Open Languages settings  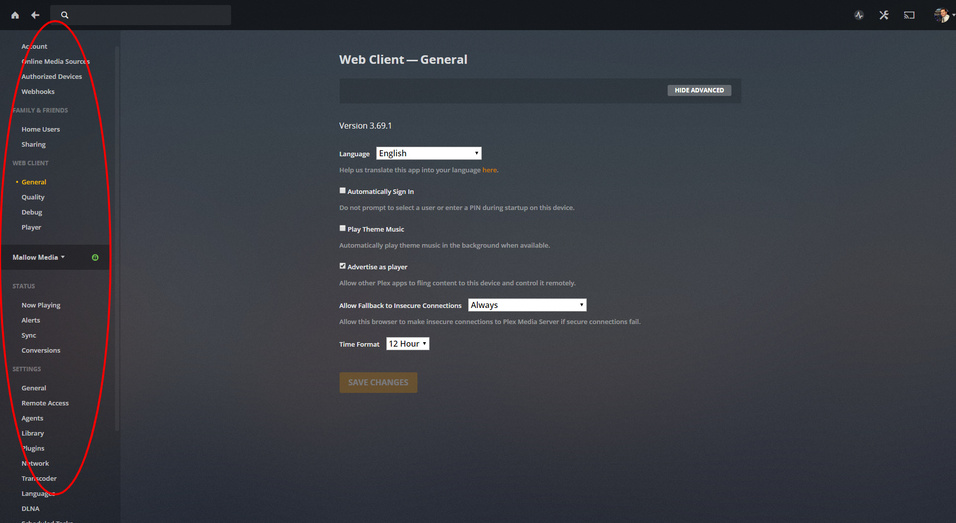tap(38, 494)
